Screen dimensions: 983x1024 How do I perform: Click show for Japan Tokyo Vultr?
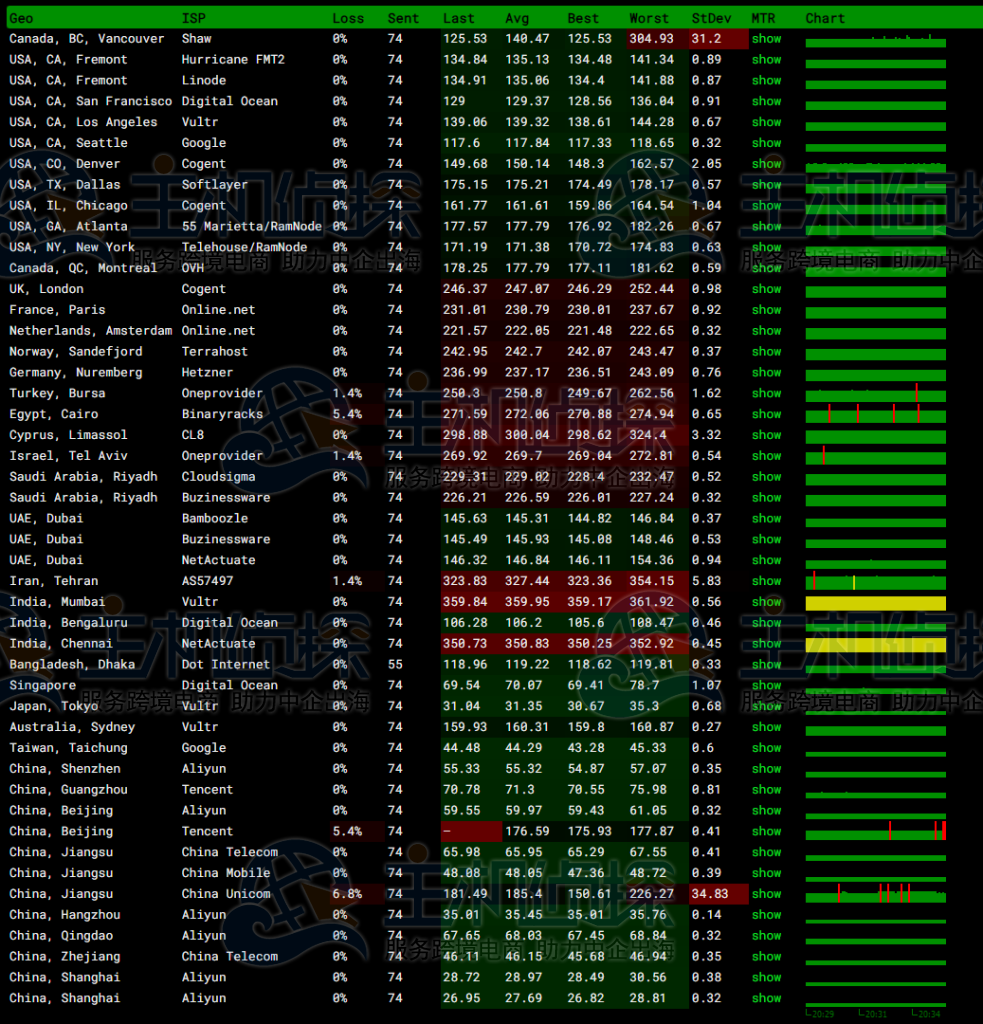point(766,706)
